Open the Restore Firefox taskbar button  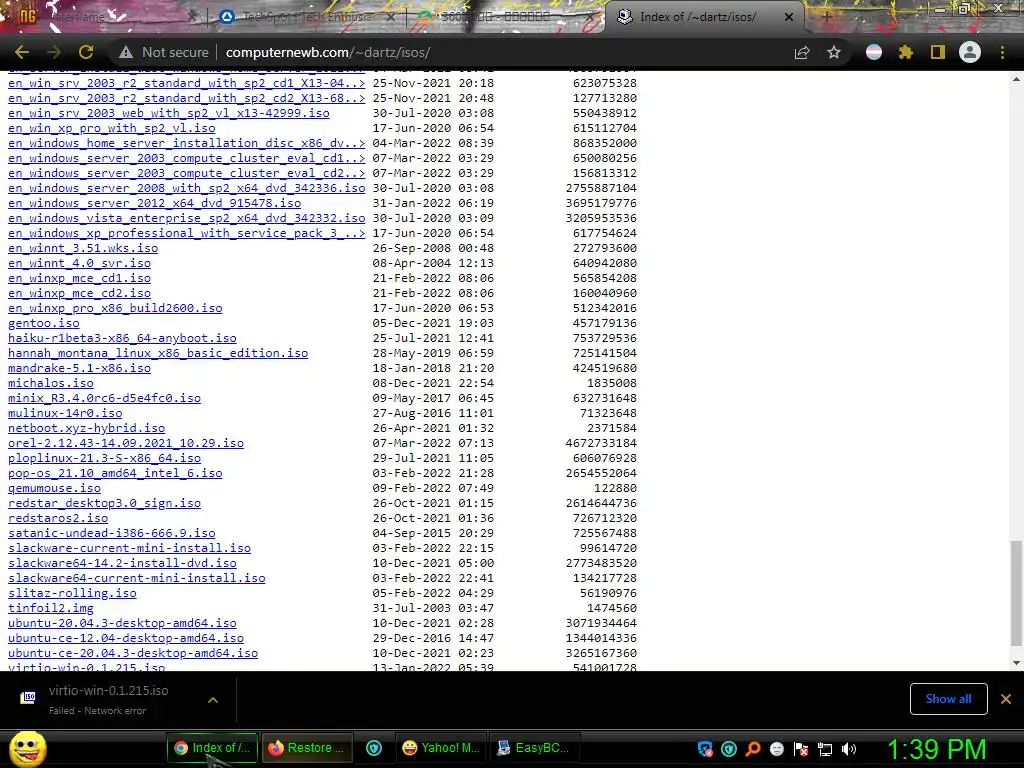307,748
